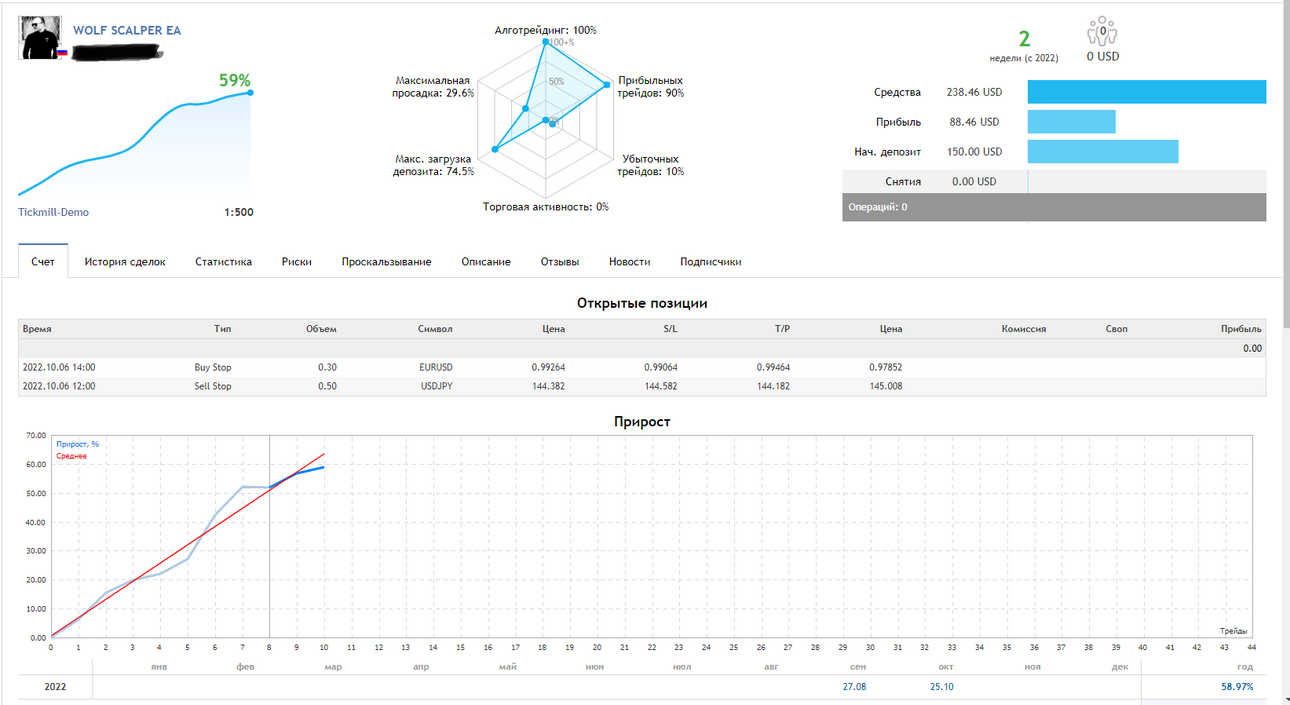Click the Операций: 0 gray bar

[x=1054, y=207]
